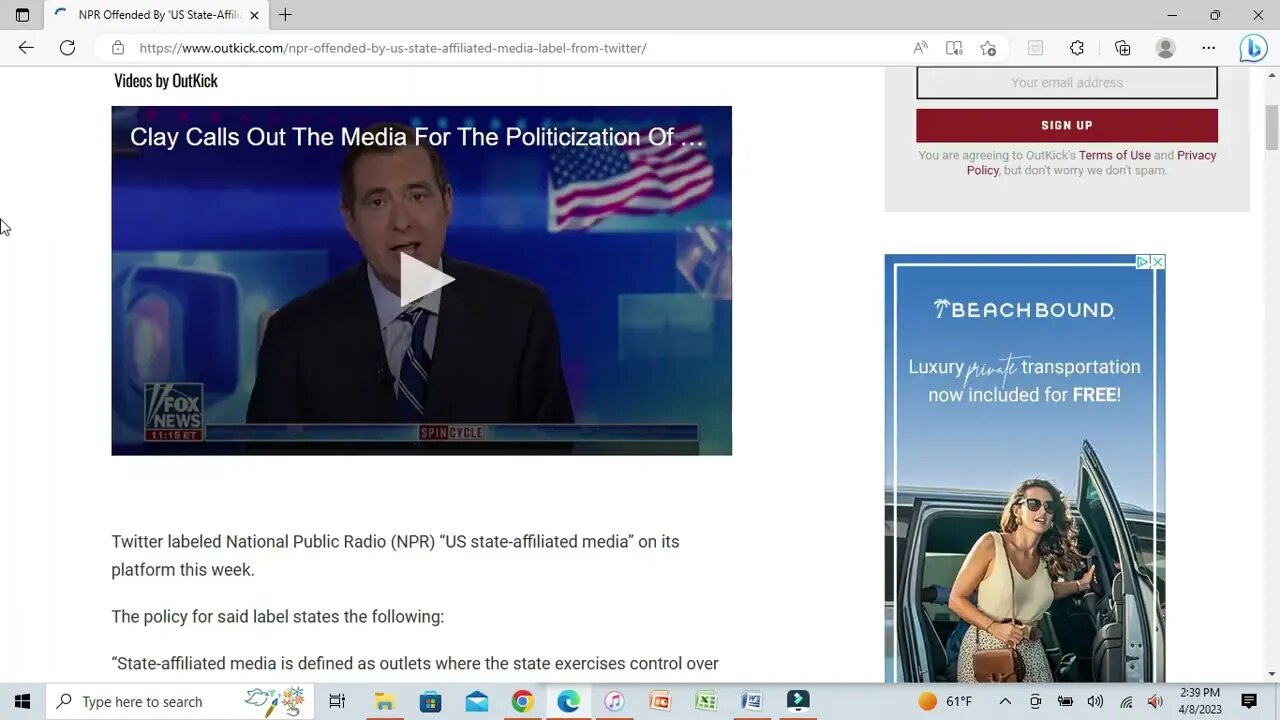Viewport: 1280px width, 720px height.
Task: Open Google Chrome from the taskbar
Action: coord(522,701)
